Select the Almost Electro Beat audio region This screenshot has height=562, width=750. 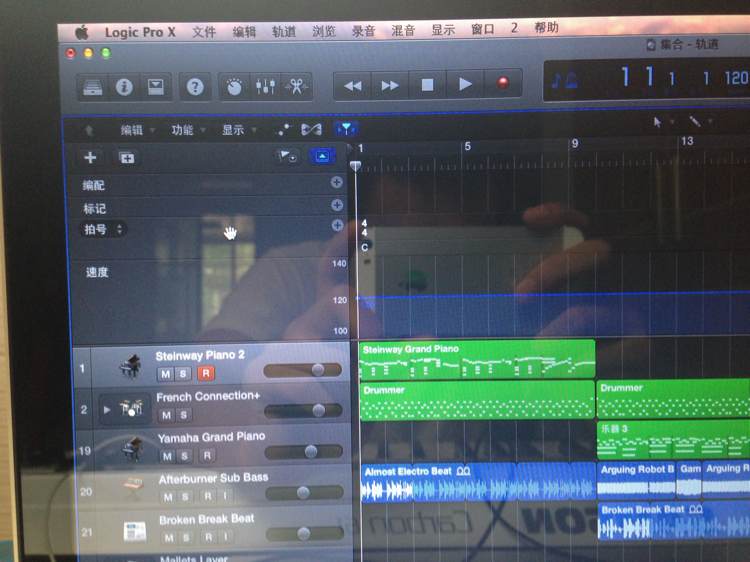pos(478,483)
